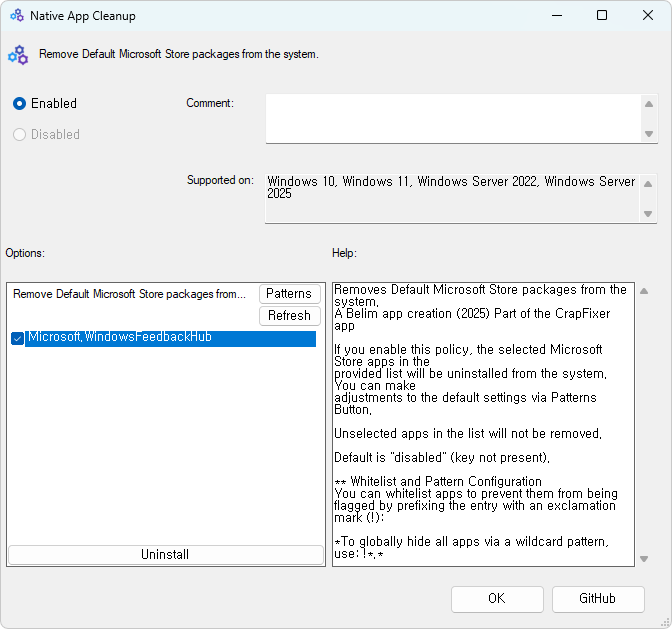This screenshot has height=629, width=672.
Task: Open the Patterns configuration button
Action: (289, 294)
